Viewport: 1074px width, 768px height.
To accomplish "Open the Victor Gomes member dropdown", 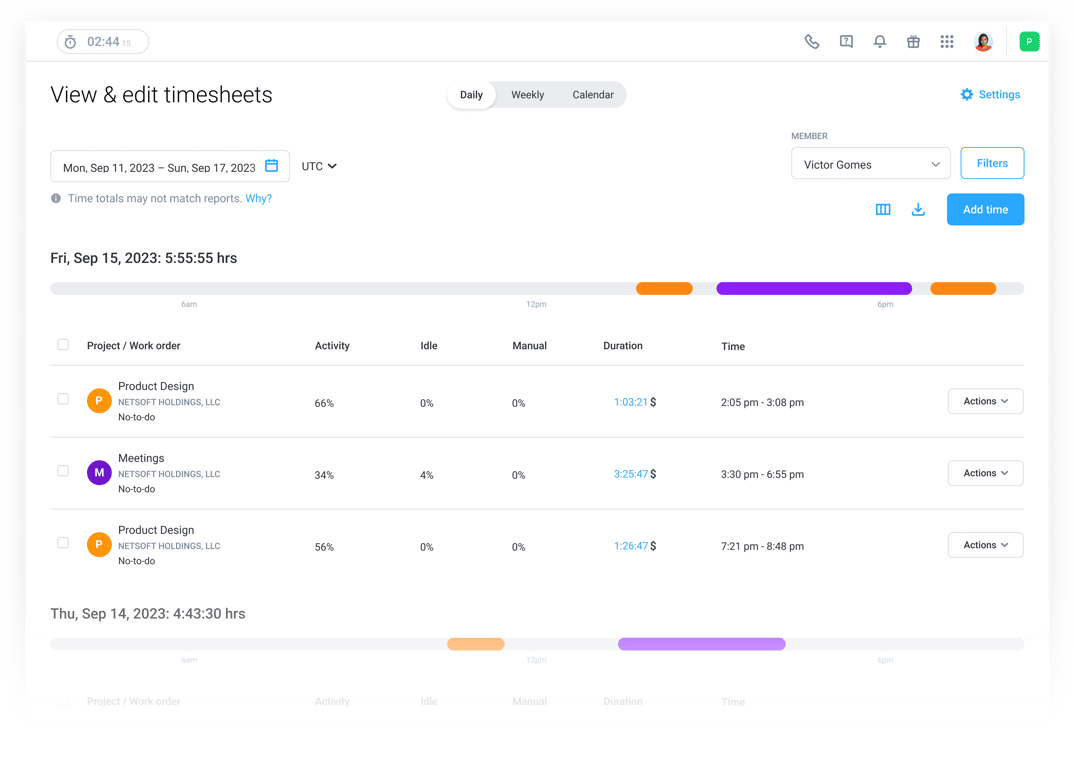I will click(x=871, y=164).
